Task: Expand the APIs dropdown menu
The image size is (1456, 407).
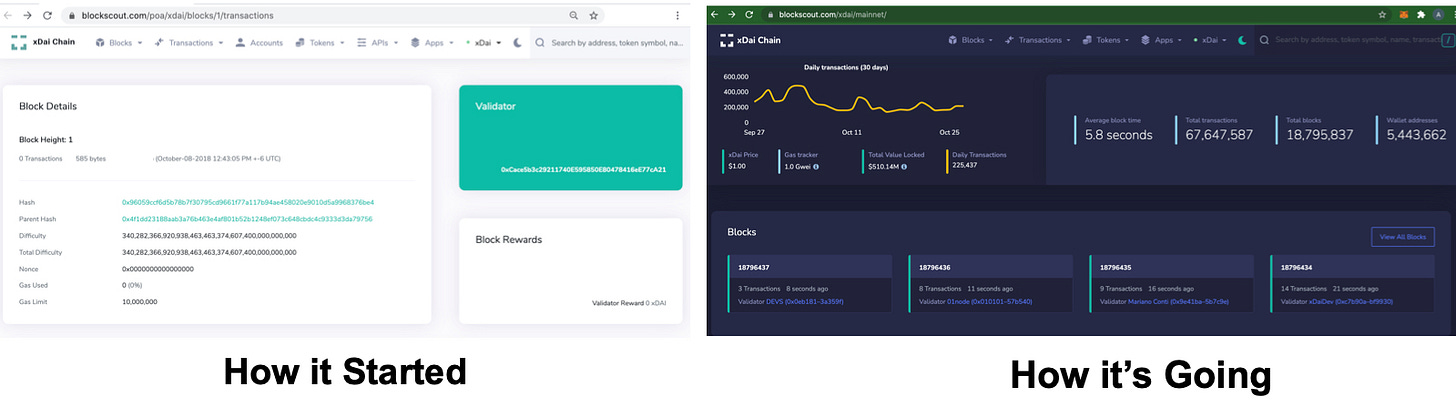Action: 377,43
